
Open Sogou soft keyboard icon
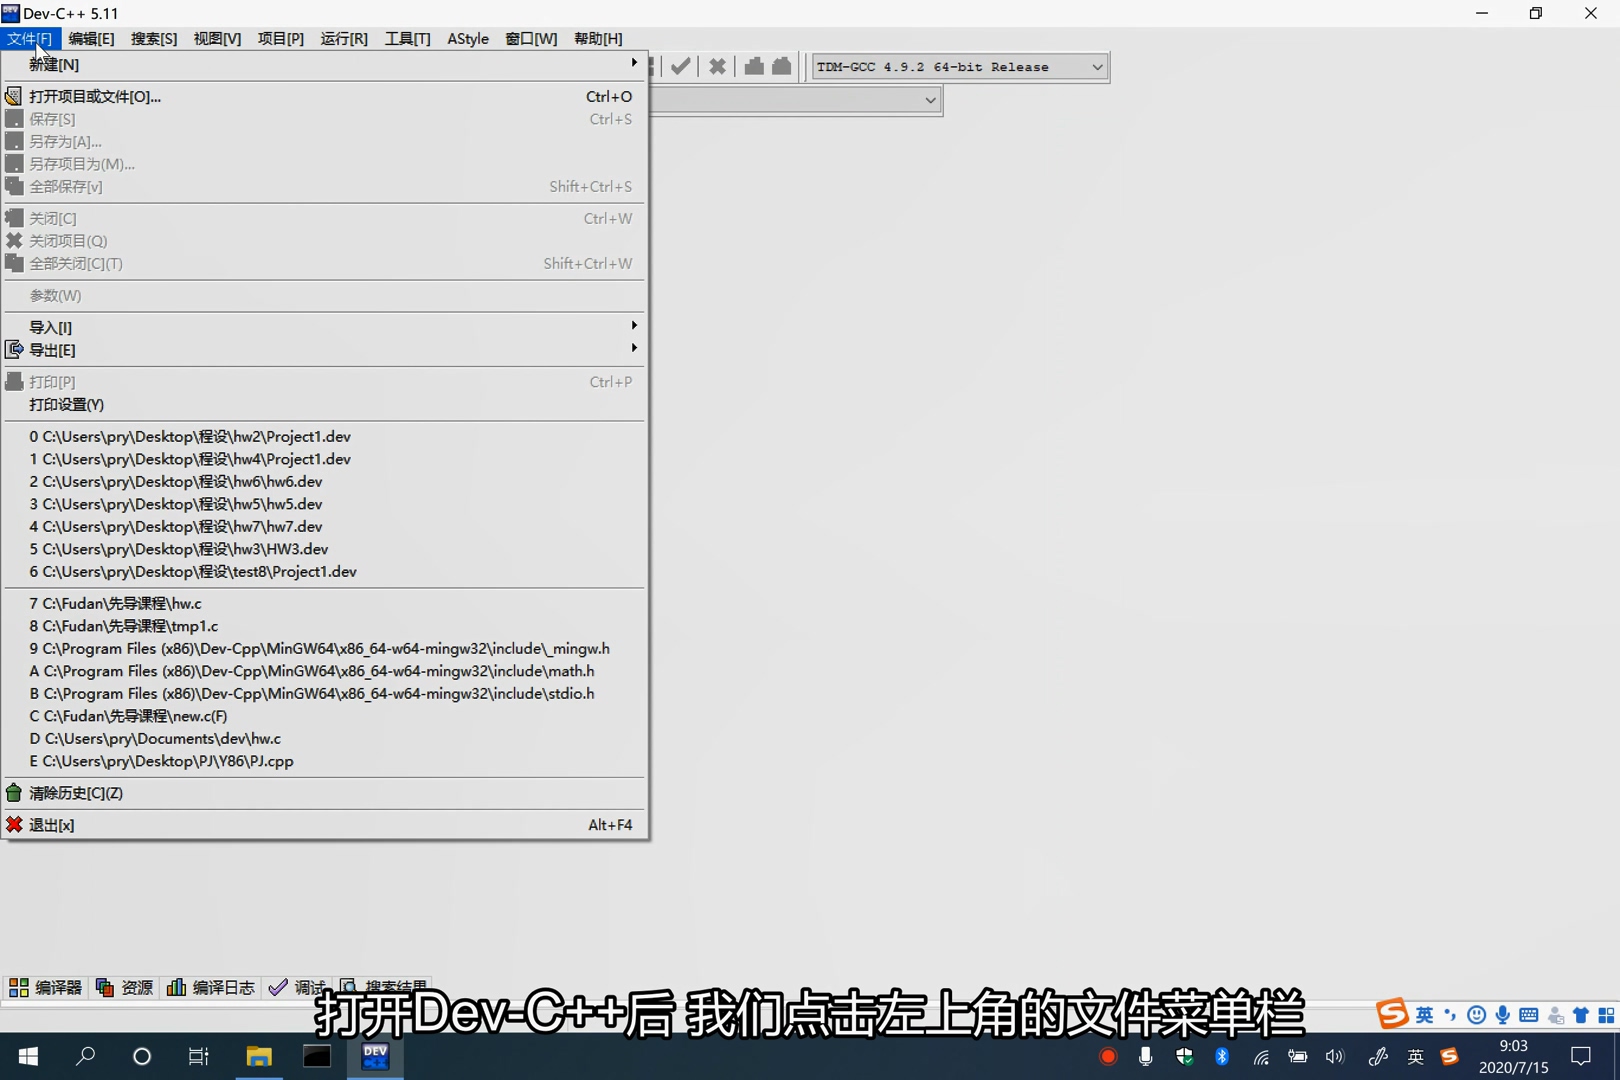click(x=1528, y=1015)
